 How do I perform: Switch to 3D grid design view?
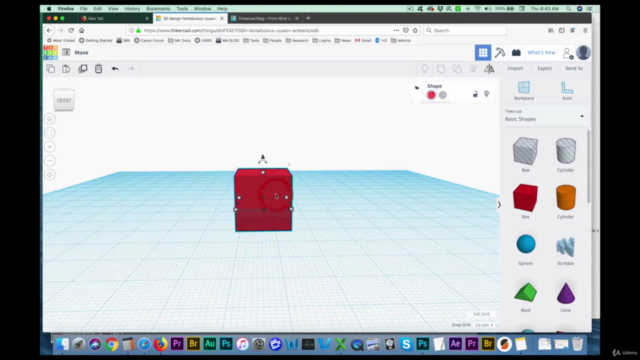[483, 52]
